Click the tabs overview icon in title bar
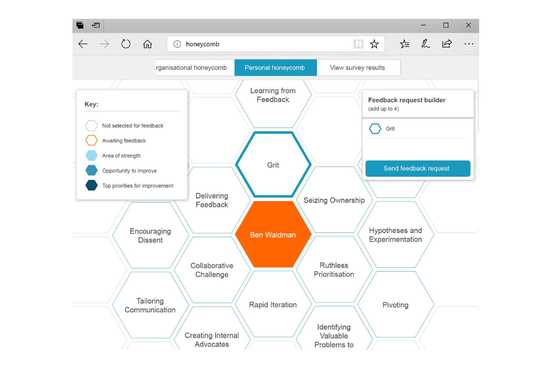The image size is (552, 368). coord(80,25)
